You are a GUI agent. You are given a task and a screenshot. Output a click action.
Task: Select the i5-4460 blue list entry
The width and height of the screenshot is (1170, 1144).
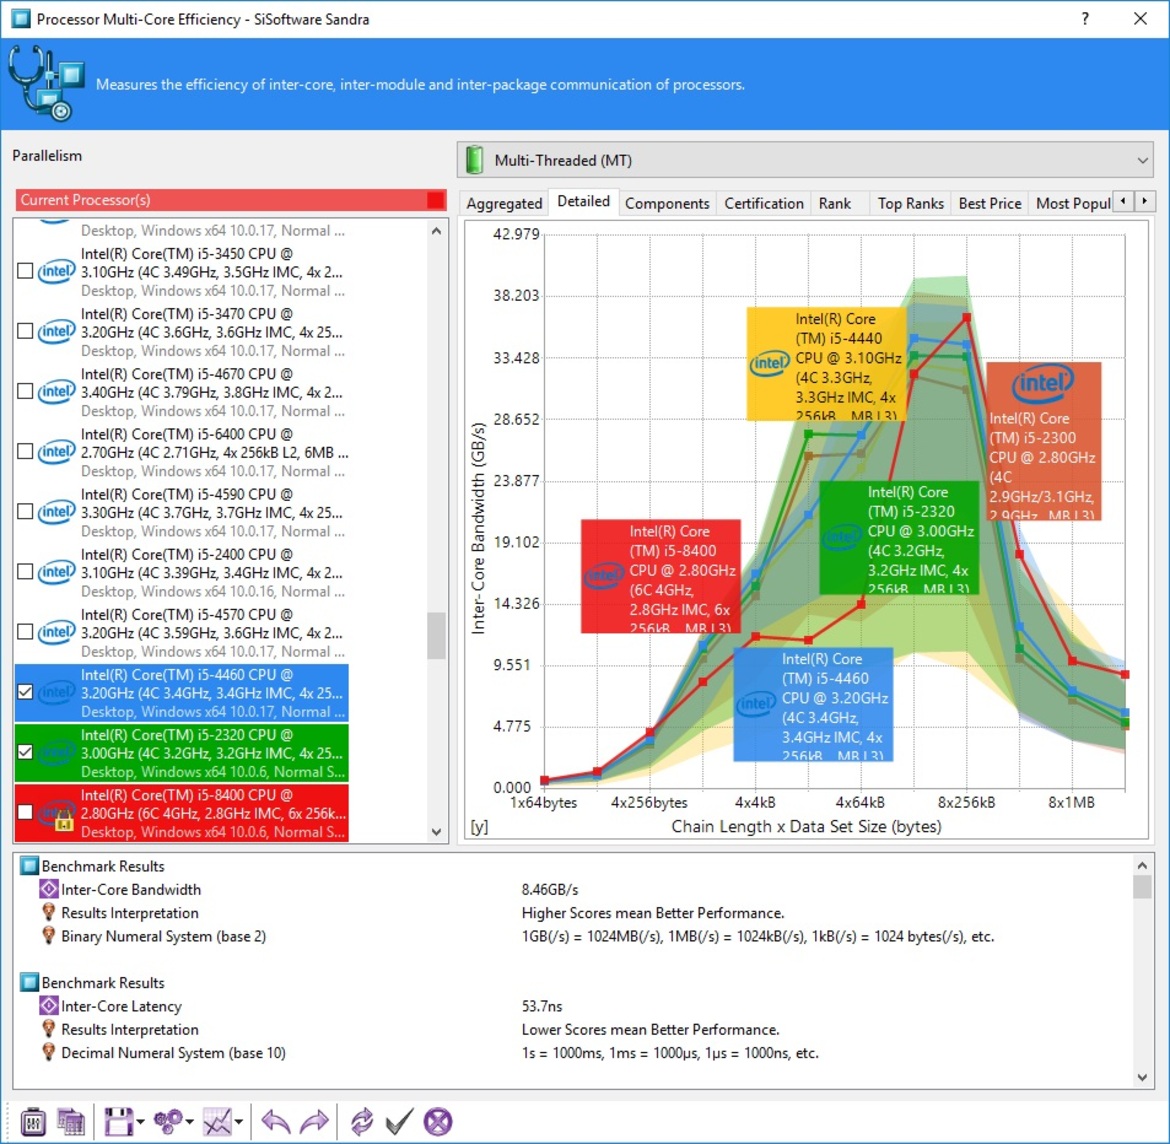[x=181, y=693]
